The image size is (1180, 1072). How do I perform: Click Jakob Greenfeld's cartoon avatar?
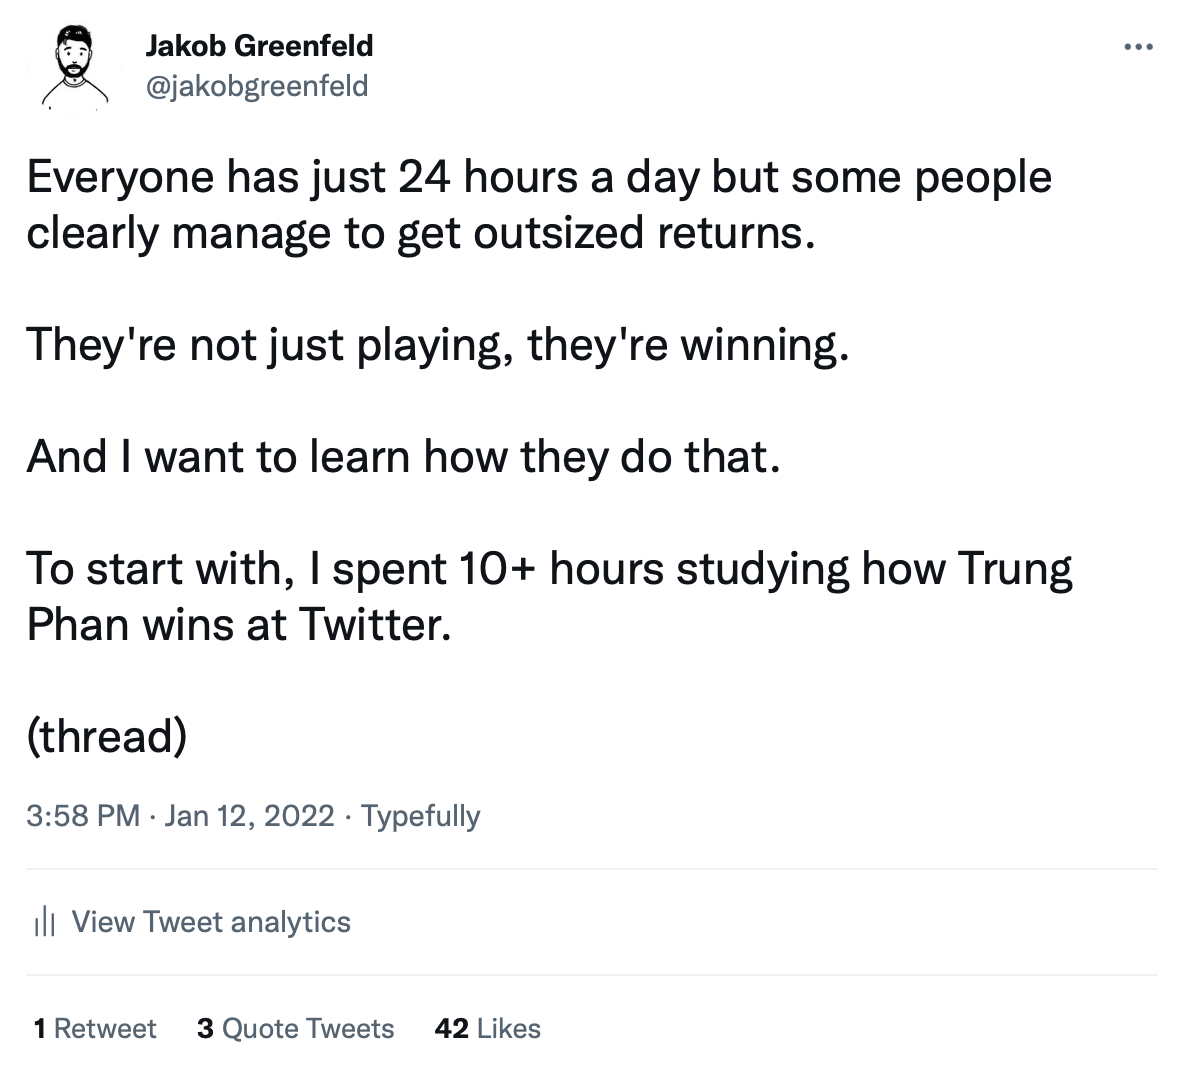(75, 67)
